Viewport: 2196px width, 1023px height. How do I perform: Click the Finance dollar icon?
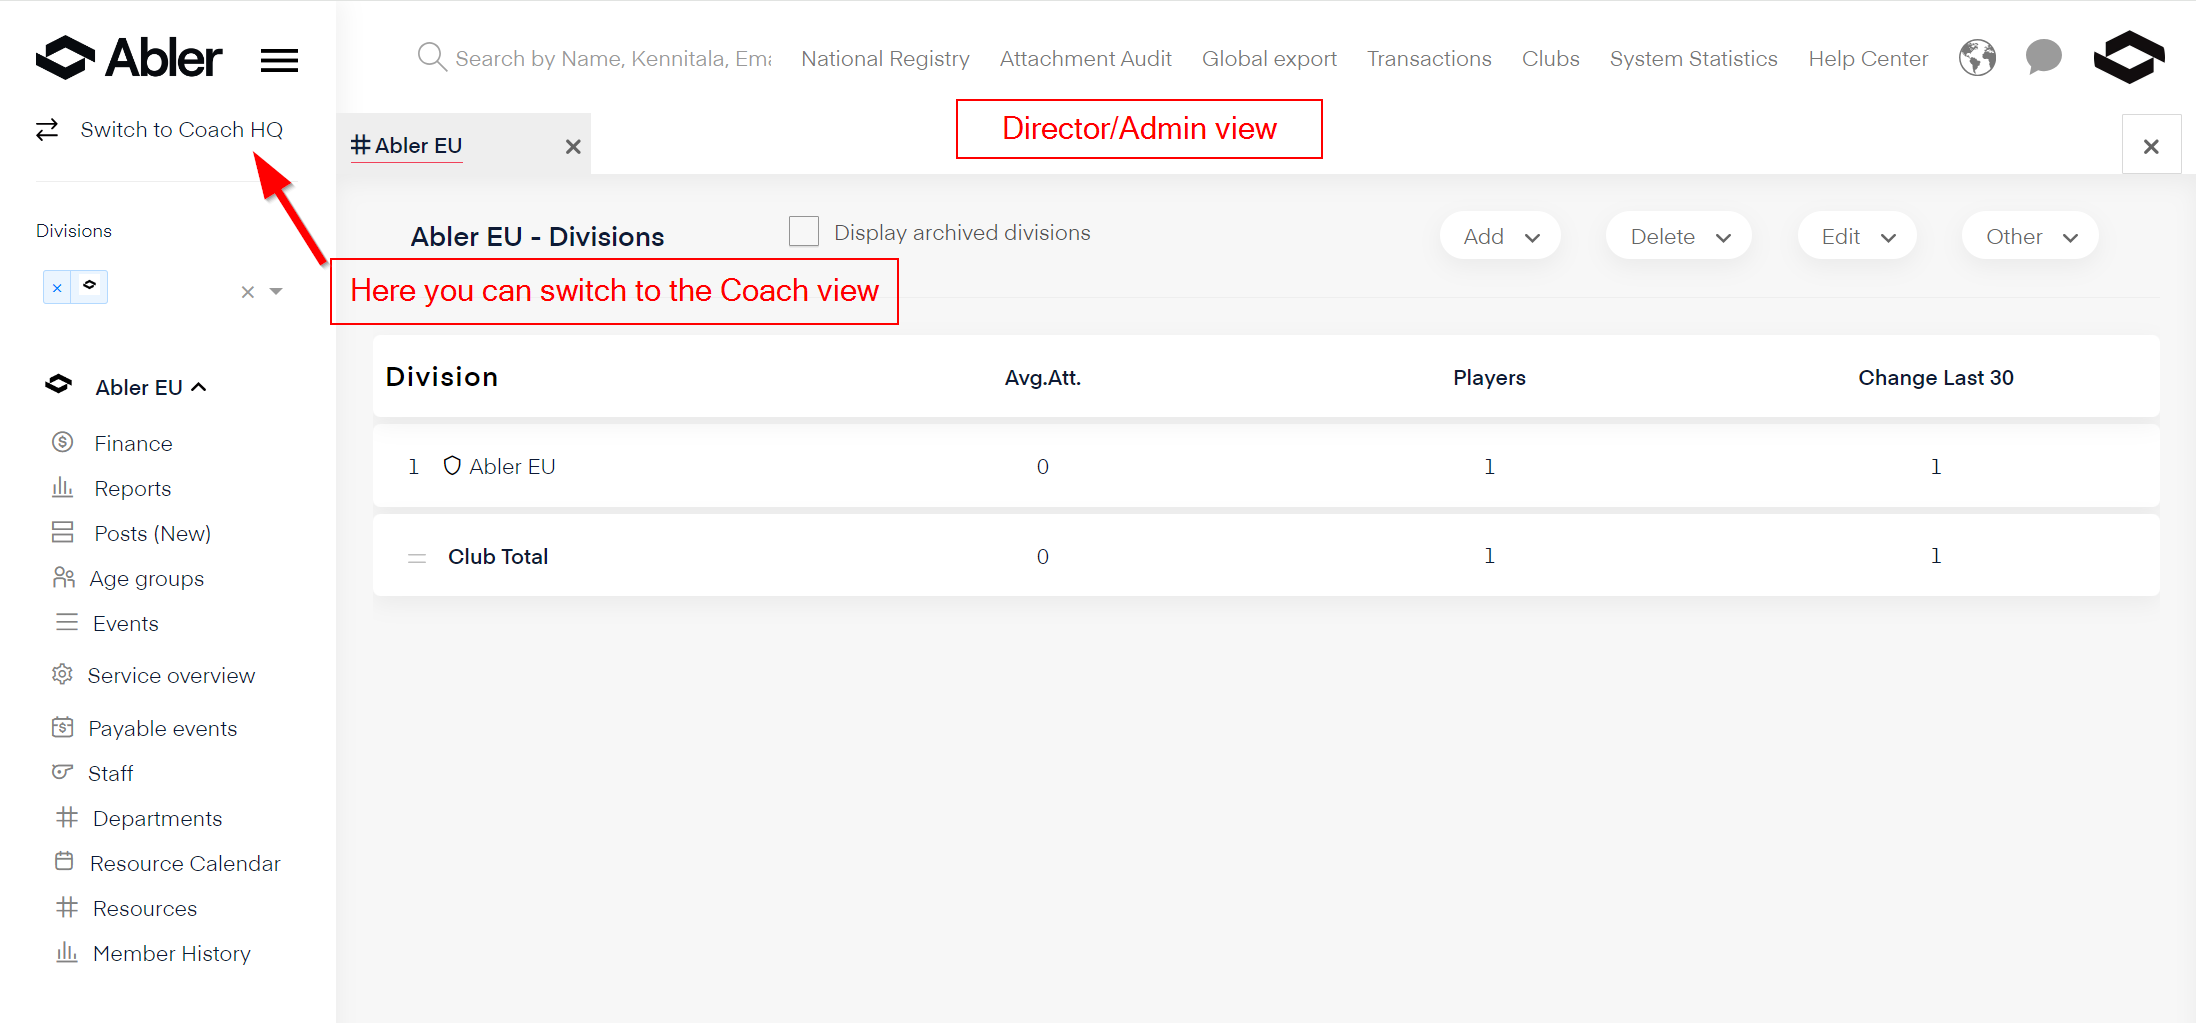[63, 442]
